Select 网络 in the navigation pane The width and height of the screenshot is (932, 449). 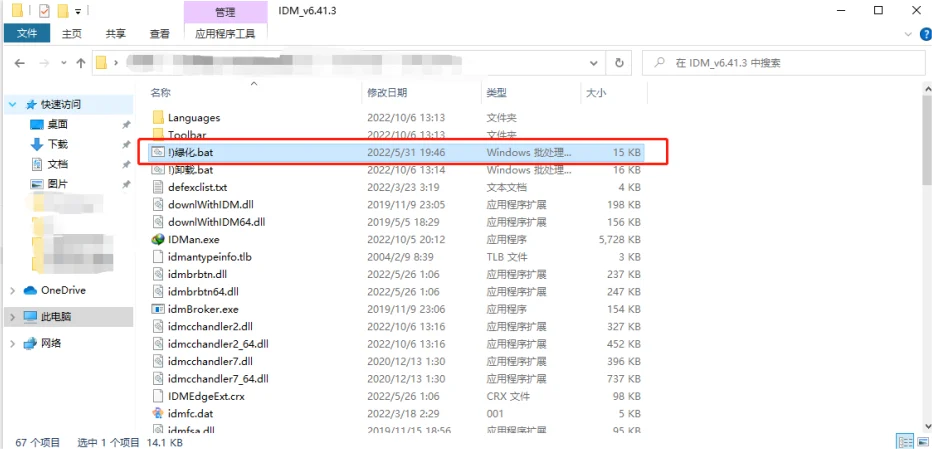pyautogui.click(x=51, y=343)
